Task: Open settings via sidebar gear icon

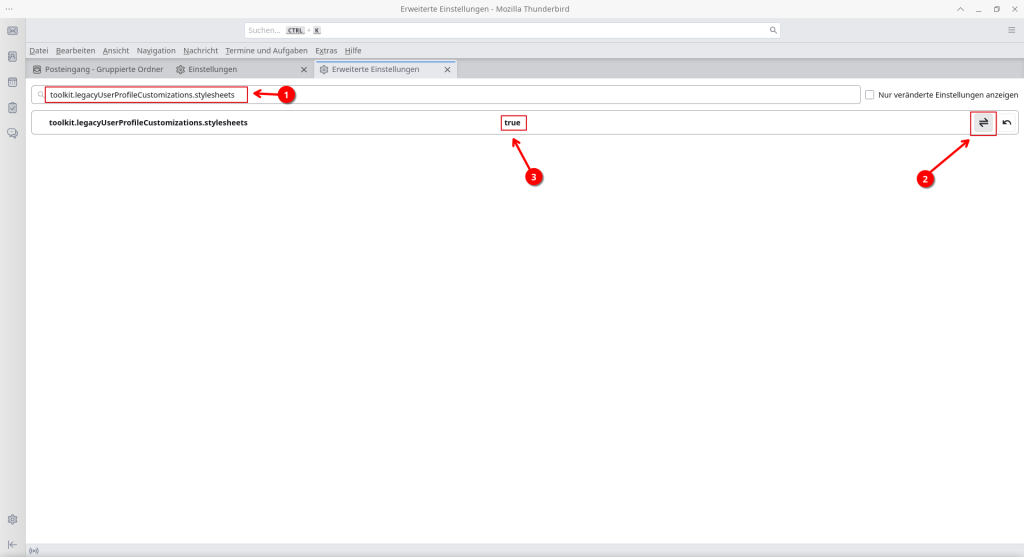Action: 12,519
